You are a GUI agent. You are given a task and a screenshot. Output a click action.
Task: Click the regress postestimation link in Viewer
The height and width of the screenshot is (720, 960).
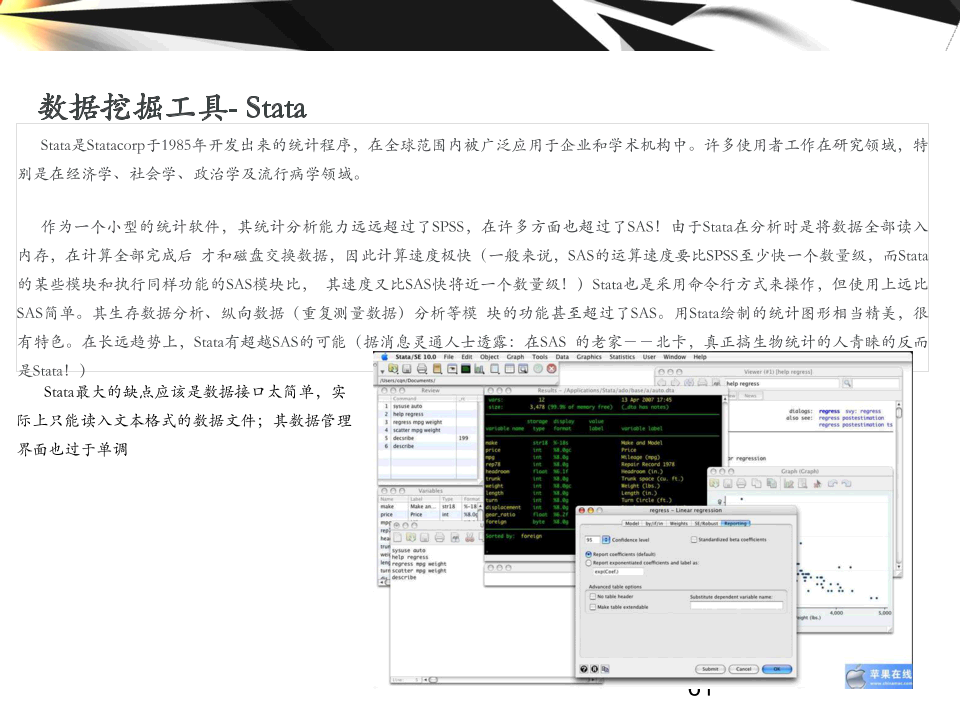(x=852, y=418)
